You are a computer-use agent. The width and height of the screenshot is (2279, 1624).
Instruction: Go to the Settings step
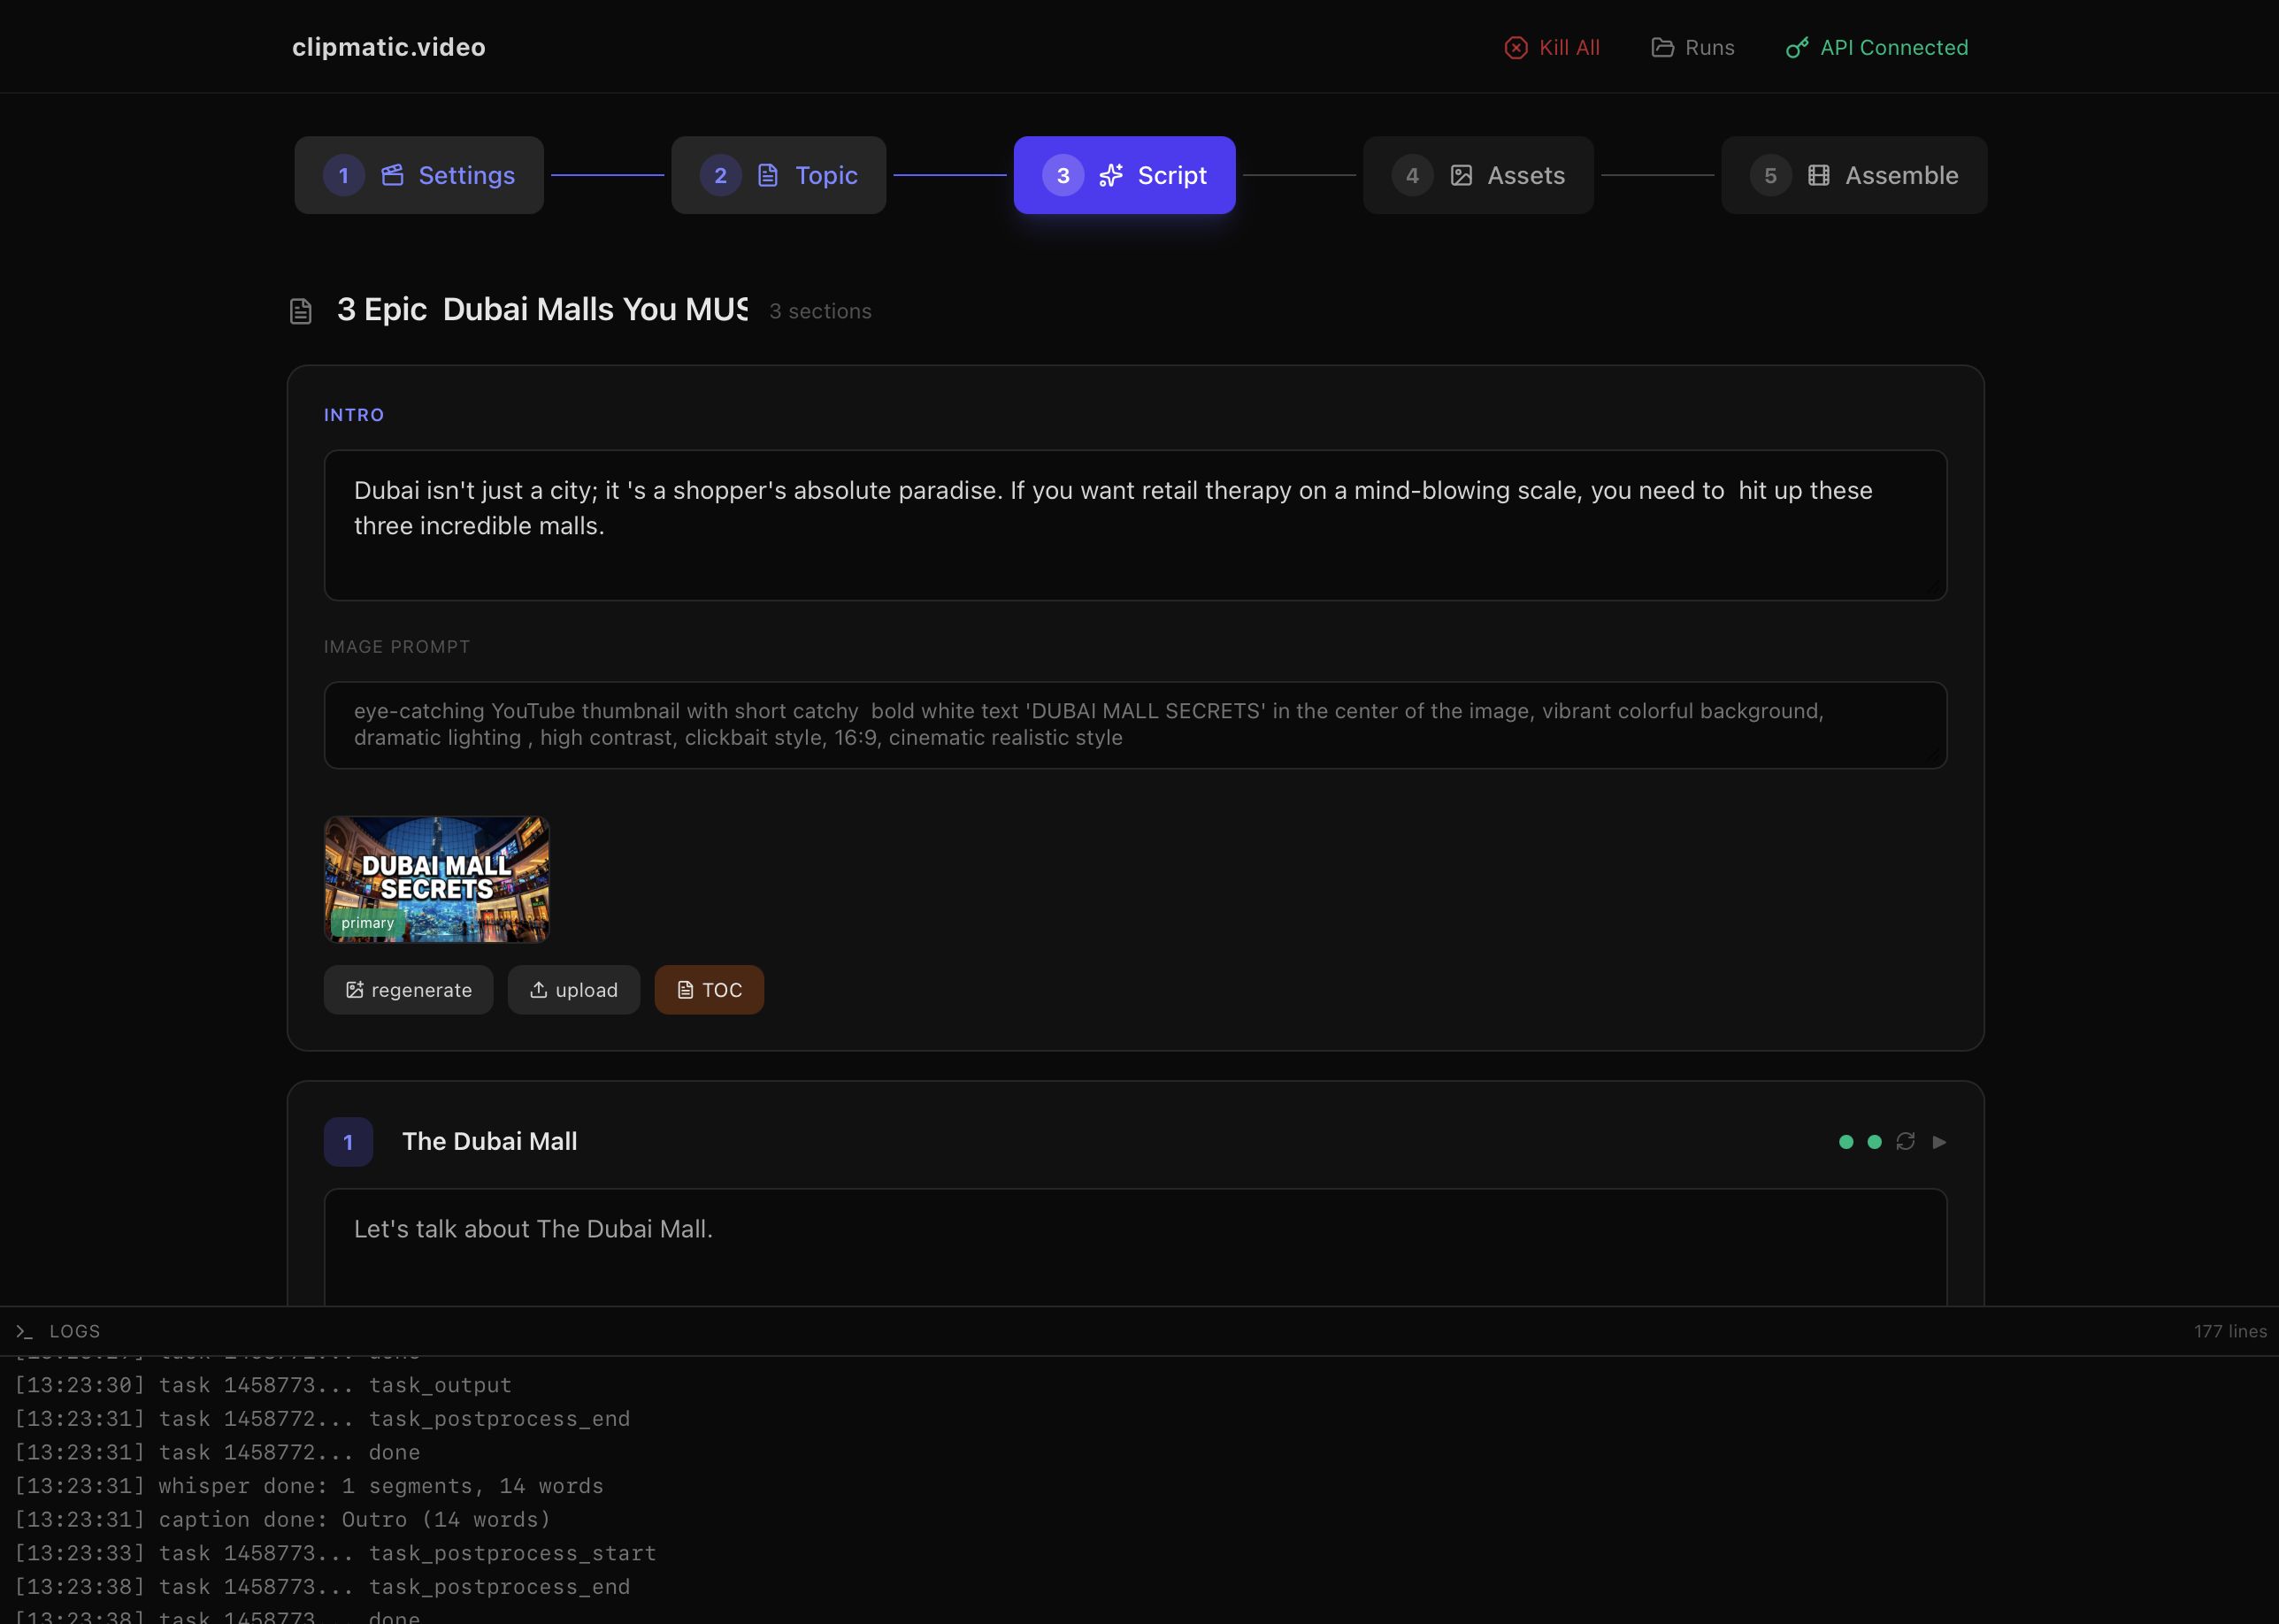coord(419,175)
